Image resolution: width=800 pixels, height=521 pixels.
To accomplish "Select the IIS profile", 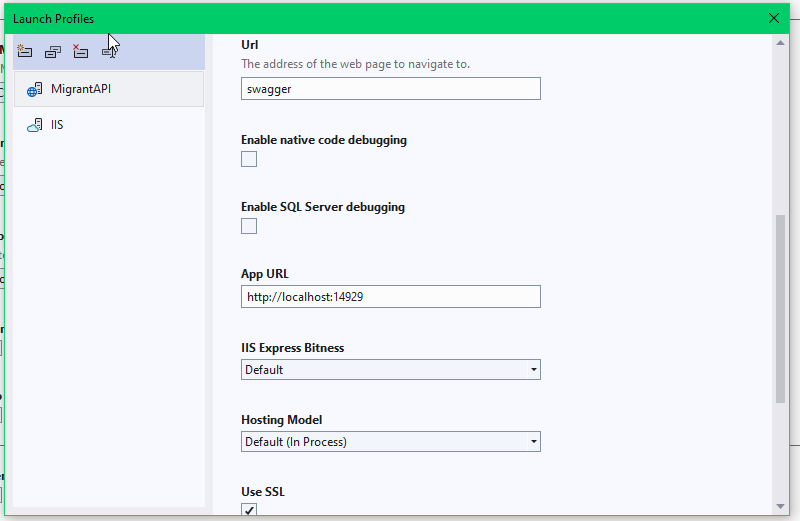I will coord(109,125).
